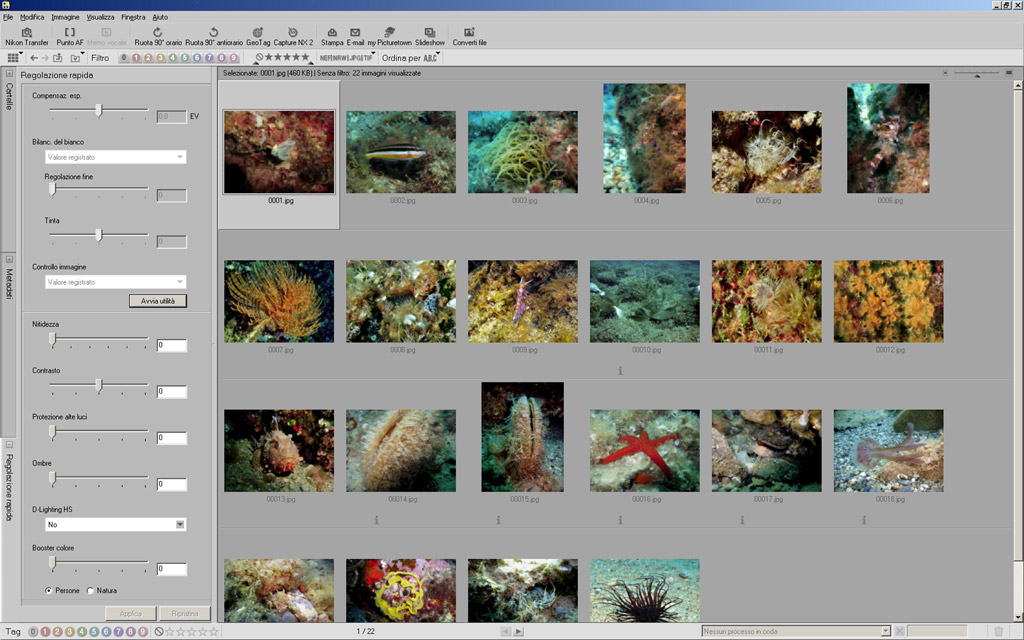Rotate image with Ruota 90° antiorario
The width and height of the screenshot is (1024, 640).
click(x=214, y=37)
